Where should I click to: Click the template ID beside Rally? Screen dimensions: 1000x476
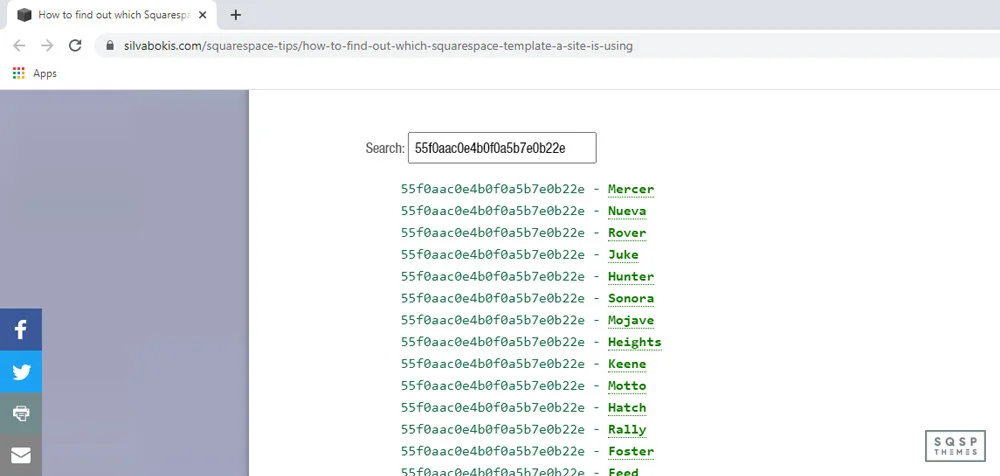(x=492, y=429)
